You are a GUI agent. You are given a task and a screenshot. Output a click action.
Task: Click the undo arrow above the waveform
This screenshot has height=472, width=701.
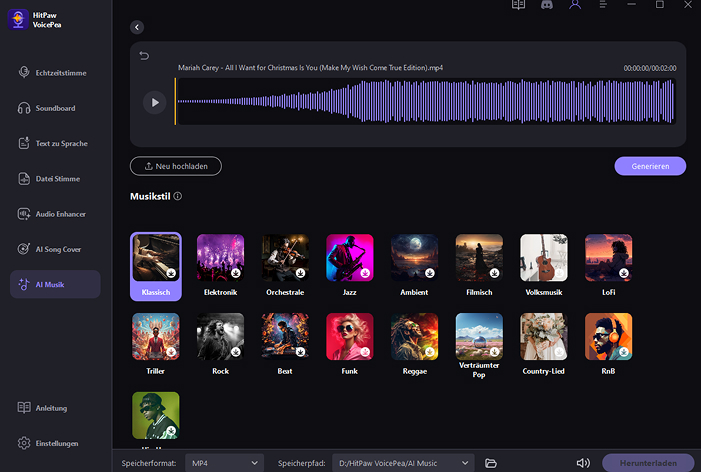click(x=144, y=55)
